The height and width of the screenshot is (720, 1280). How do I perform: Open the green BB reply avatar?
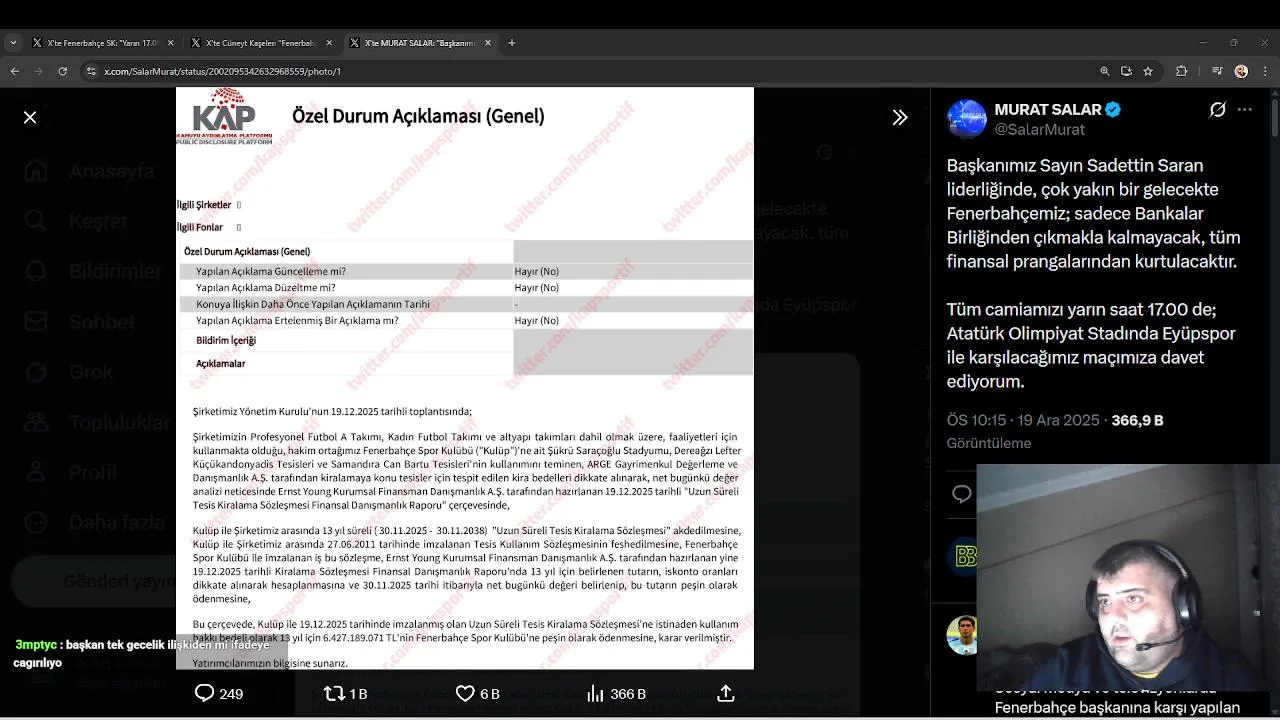(964, 556)
